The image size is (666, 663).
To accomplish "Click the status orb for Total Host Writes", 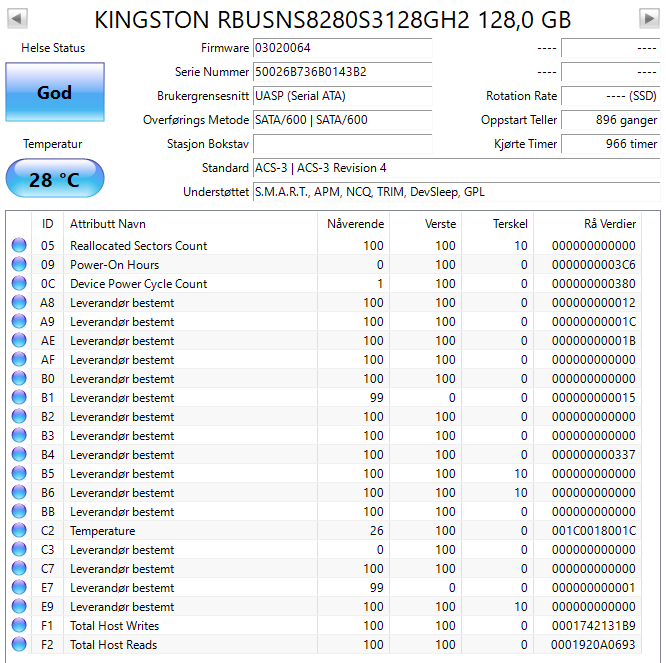I will (x=19, y=626).
